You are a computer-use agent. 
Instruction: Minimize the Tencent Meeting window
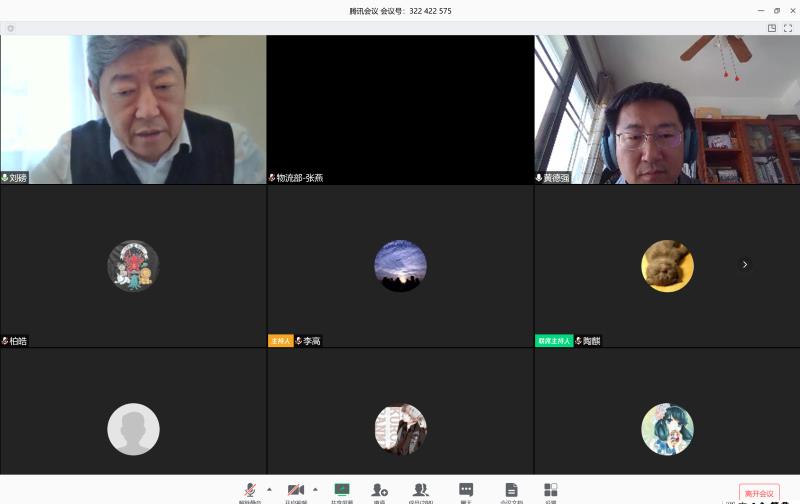click(761, 11)
